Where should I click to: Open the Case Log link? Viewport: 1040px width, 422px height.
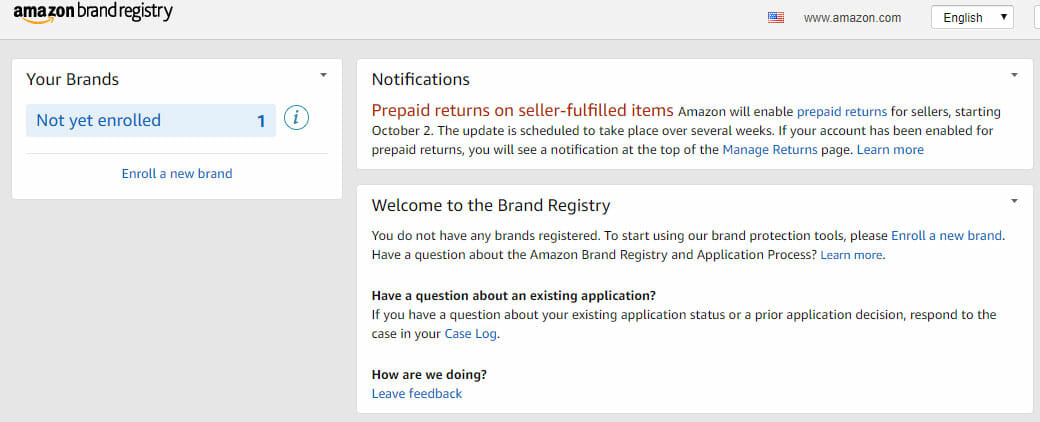[x=470, y=334]
